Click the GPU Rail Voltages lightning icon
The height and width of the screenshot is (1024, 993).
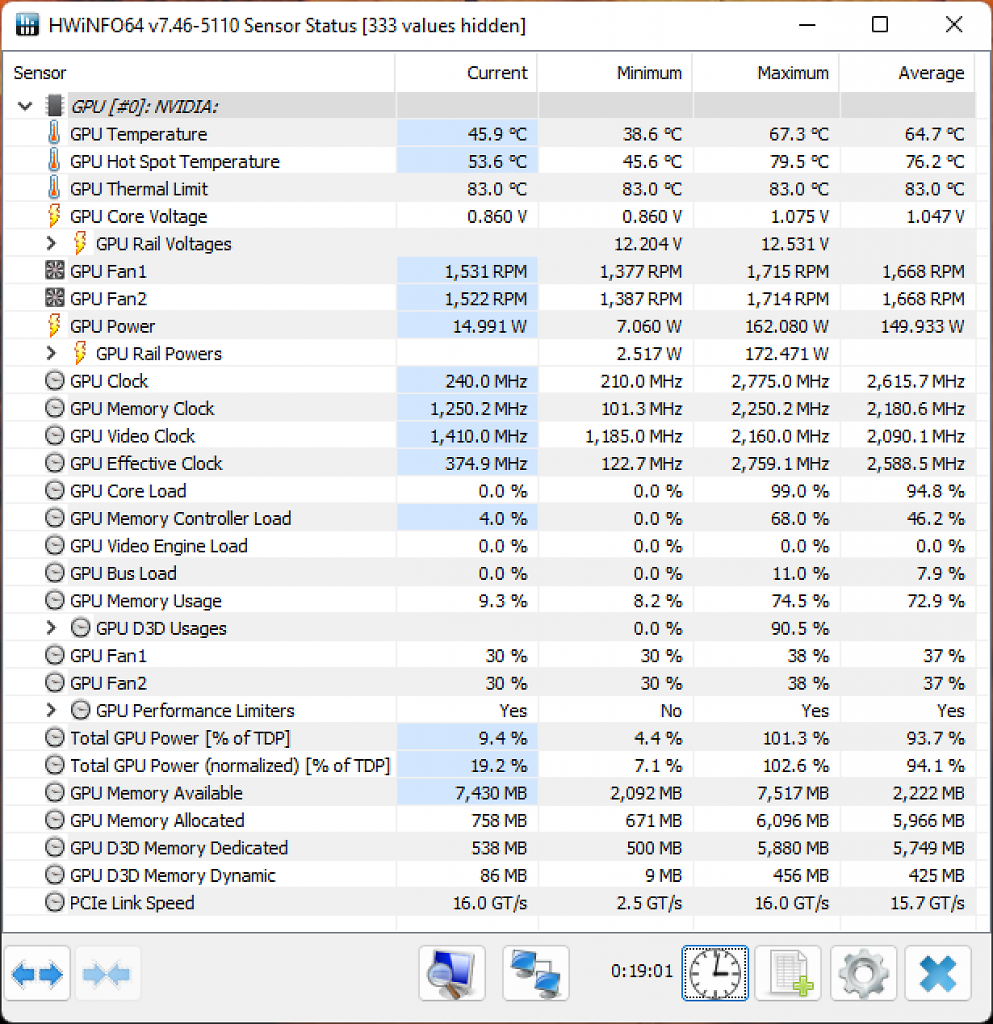(80, 243)
